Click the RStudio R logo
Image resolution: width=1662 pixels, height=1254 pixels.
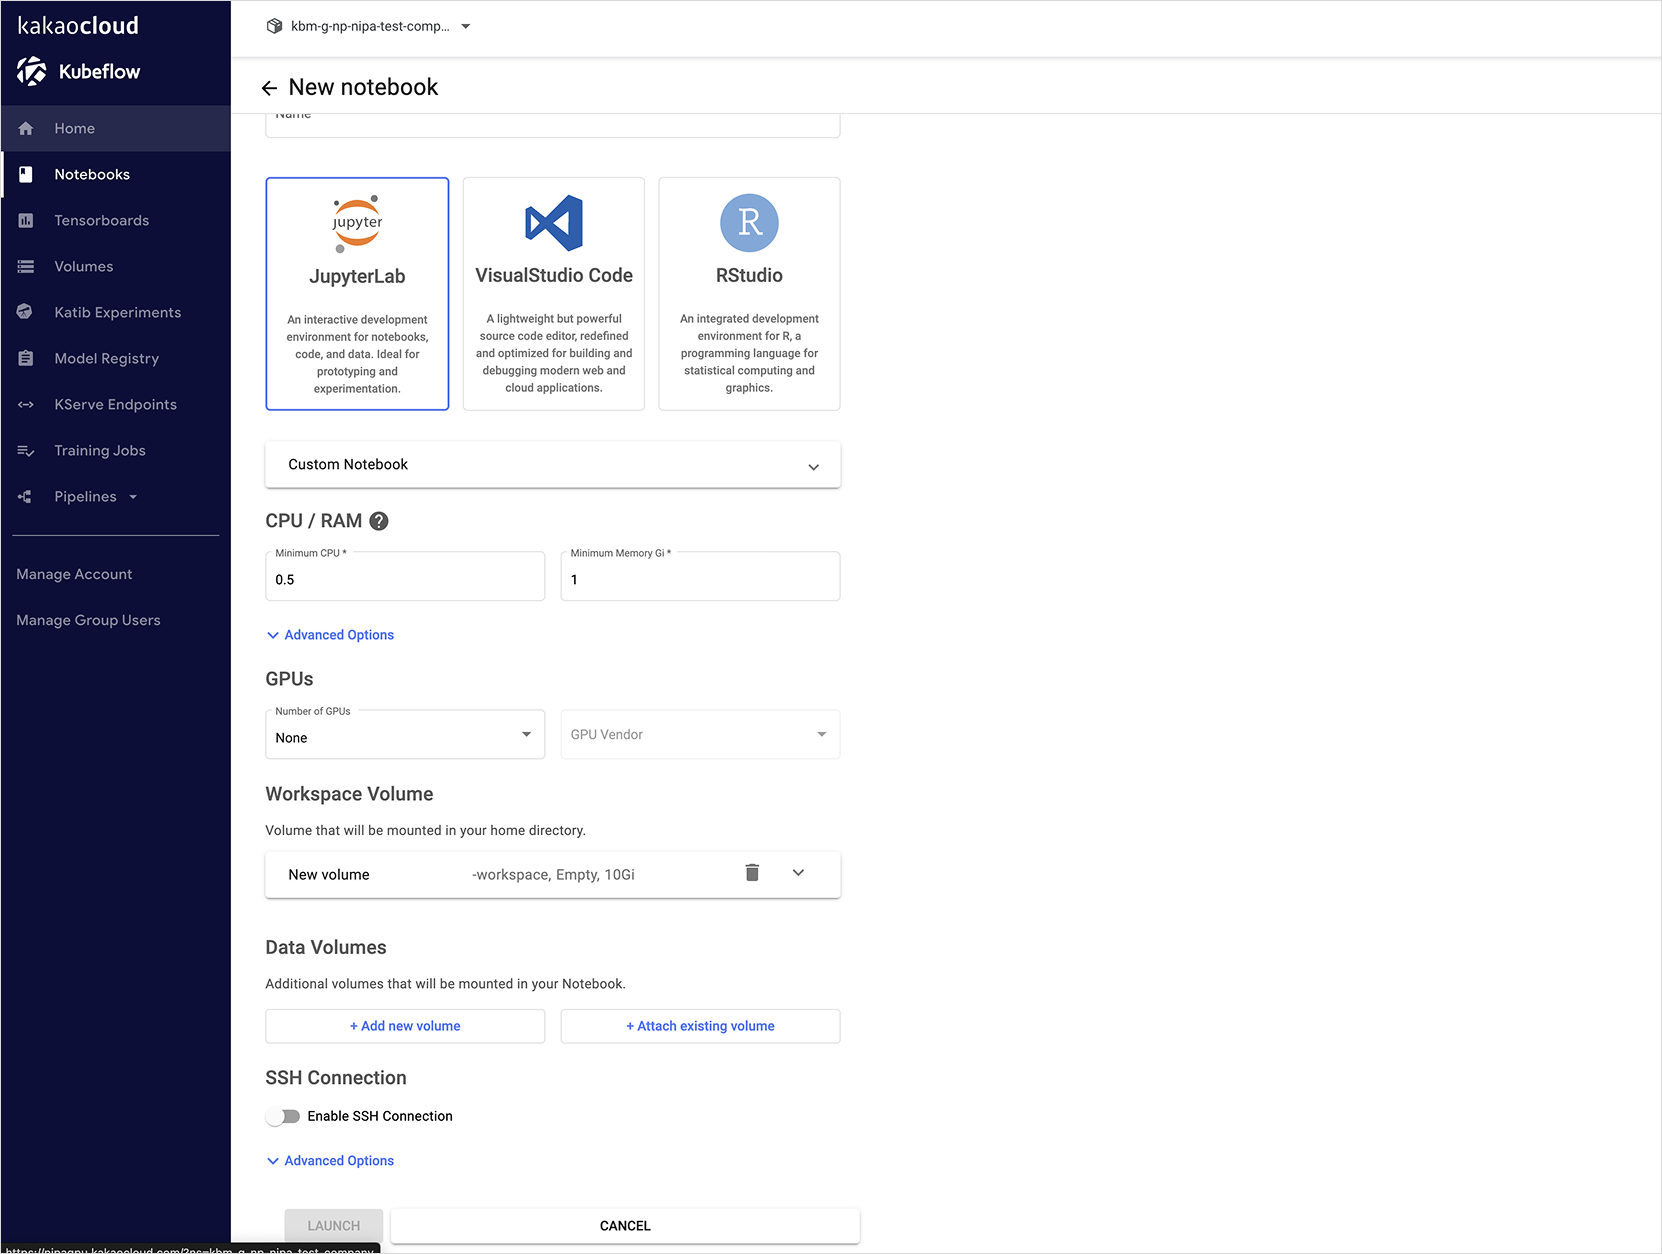[x=749, y=222]
